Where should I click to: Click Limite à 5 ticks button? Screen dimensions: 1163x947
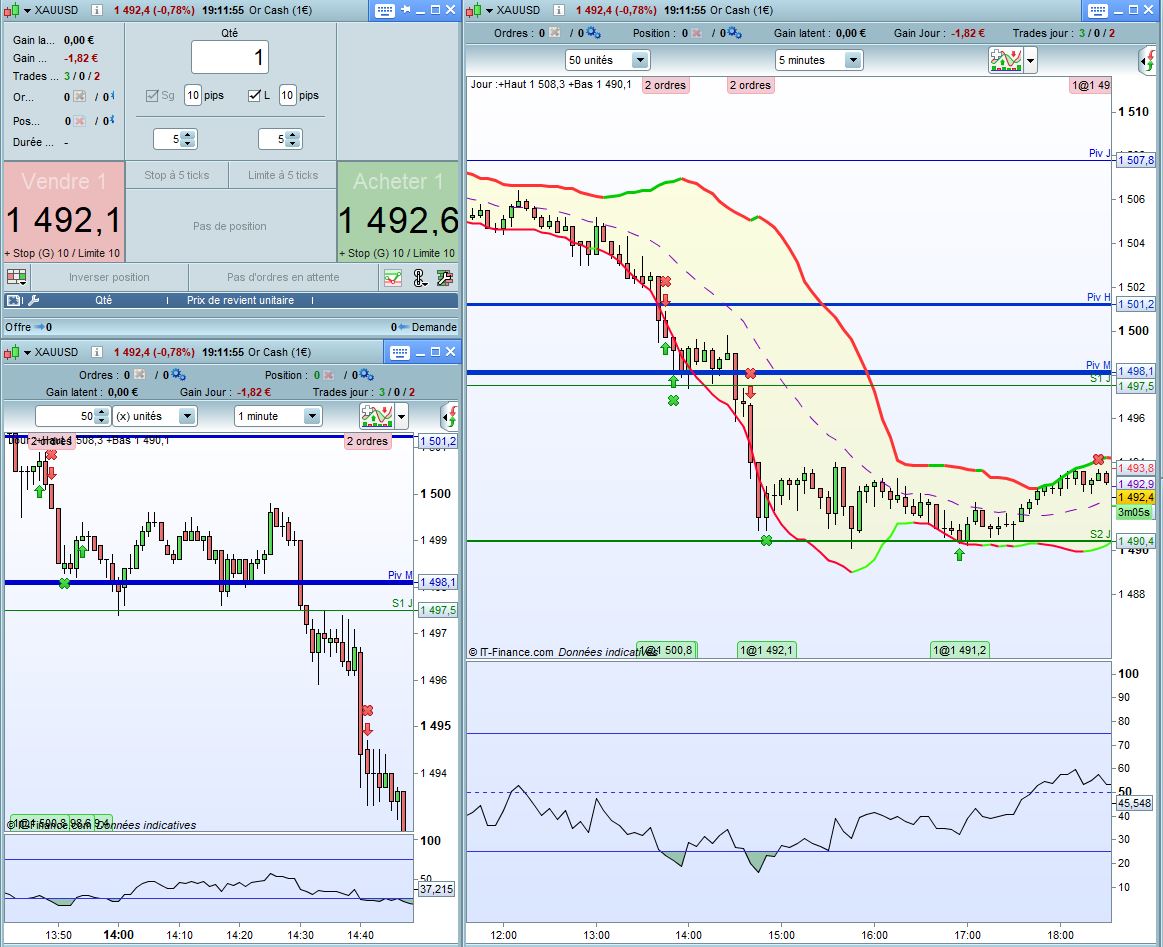[x=283, y=175]
